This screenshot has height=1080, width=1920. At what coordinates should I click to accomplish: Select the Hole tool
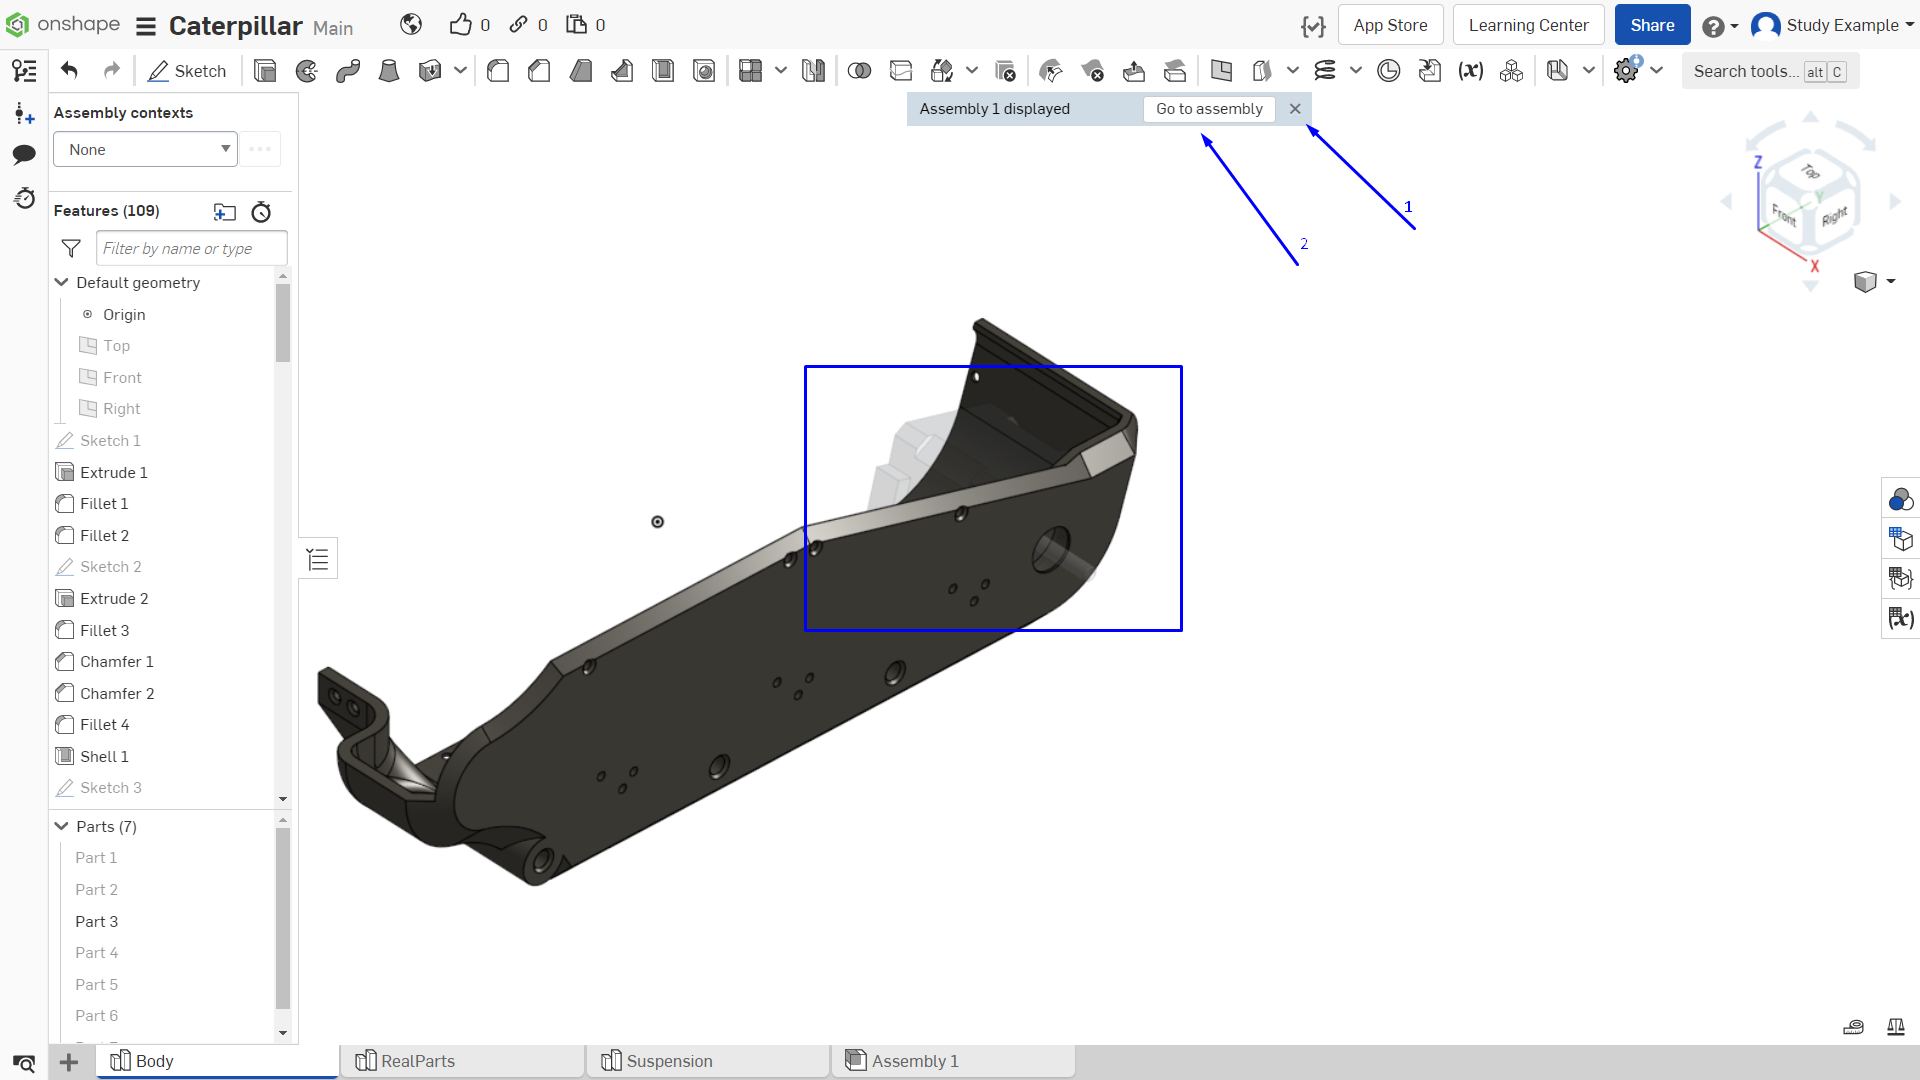coord(704,71)
